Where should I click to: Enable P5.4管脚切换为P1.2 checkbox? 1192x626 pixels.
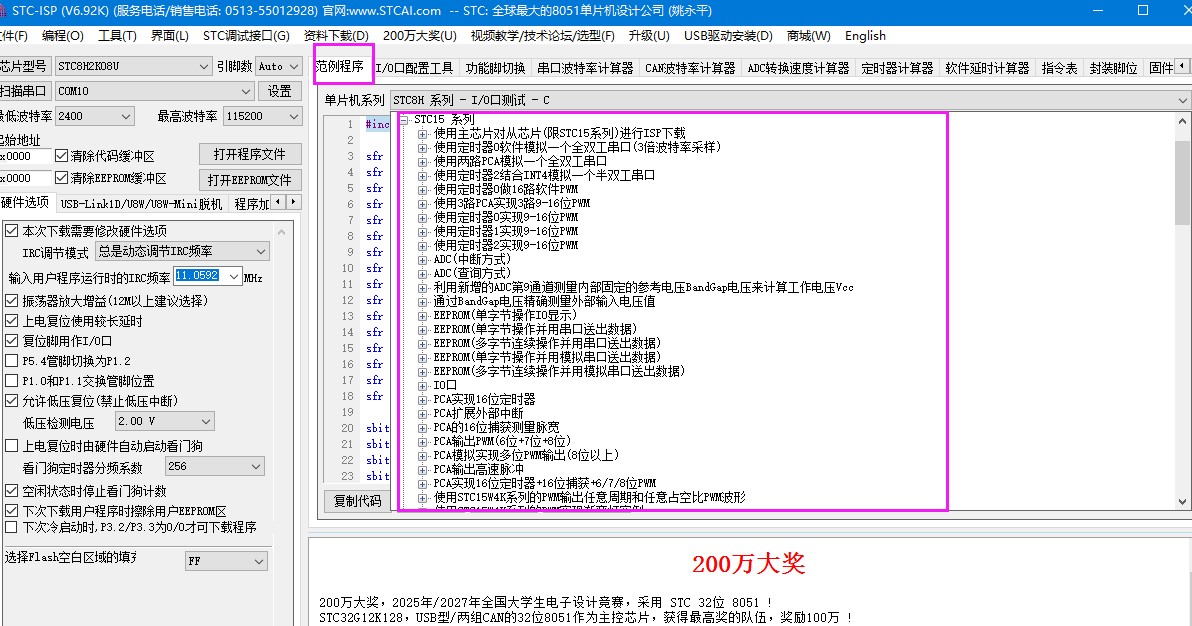pyautogui.click(x=11, y=361)
